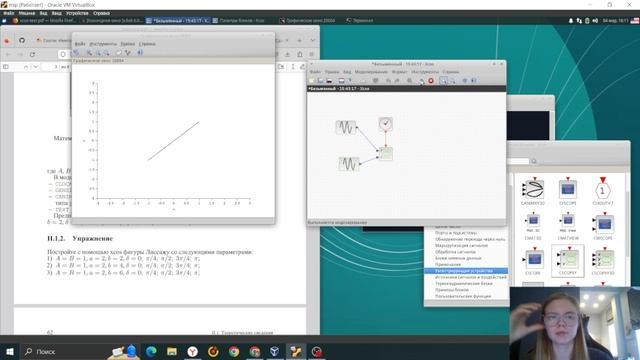Select the upper sine generator block in diagram
Image resolution: width=640 pixels, height=360 pixels.
[346, 127]
